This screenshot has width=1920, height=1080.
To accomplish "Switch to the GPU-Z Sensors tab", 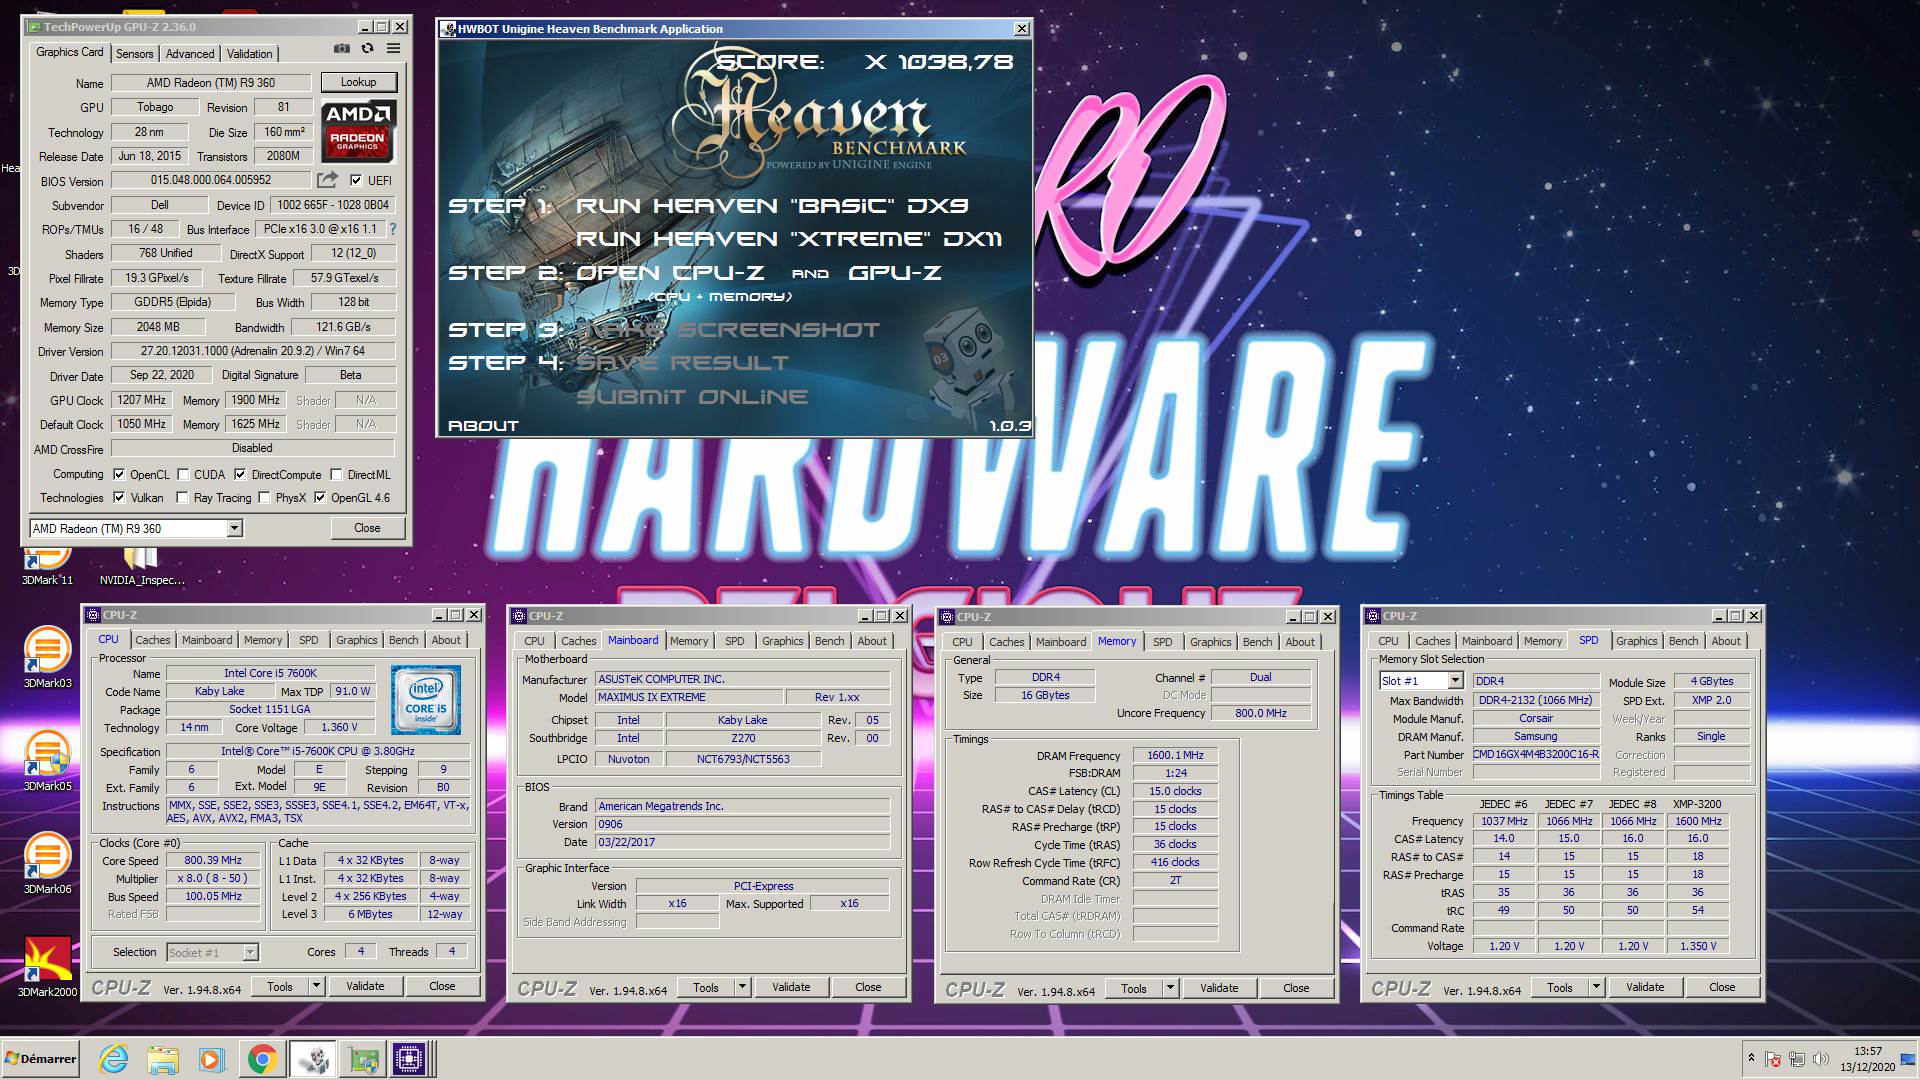I will tap(134, 54).
